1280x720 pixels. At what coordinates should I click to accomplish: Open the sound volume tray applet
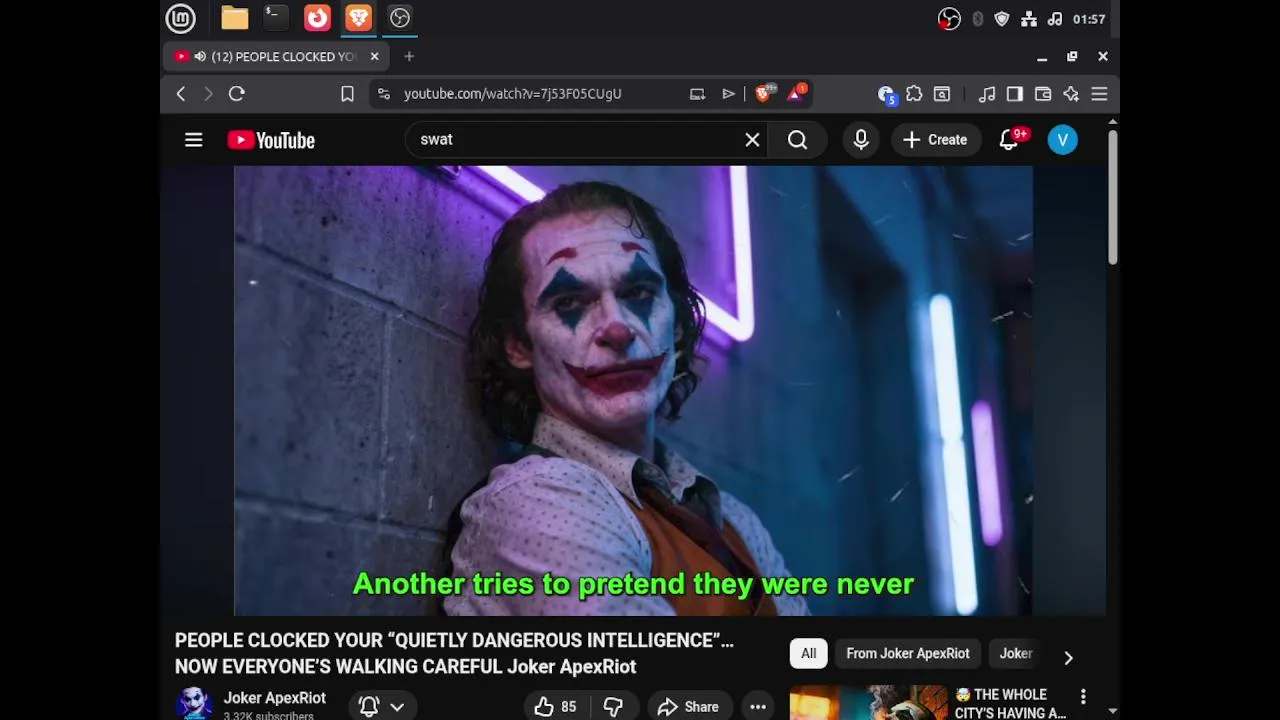click(x=1054, y=19)
